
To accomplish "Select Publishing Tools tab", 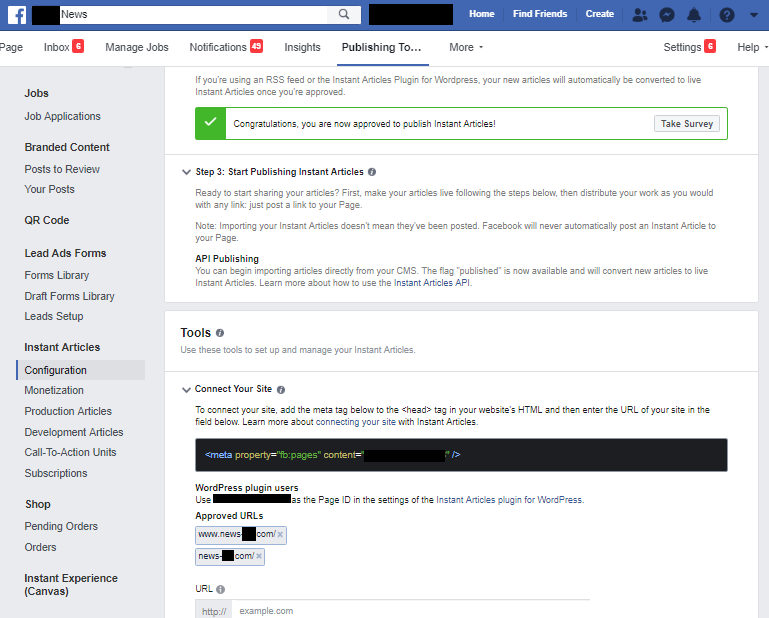I will point(382,47).
